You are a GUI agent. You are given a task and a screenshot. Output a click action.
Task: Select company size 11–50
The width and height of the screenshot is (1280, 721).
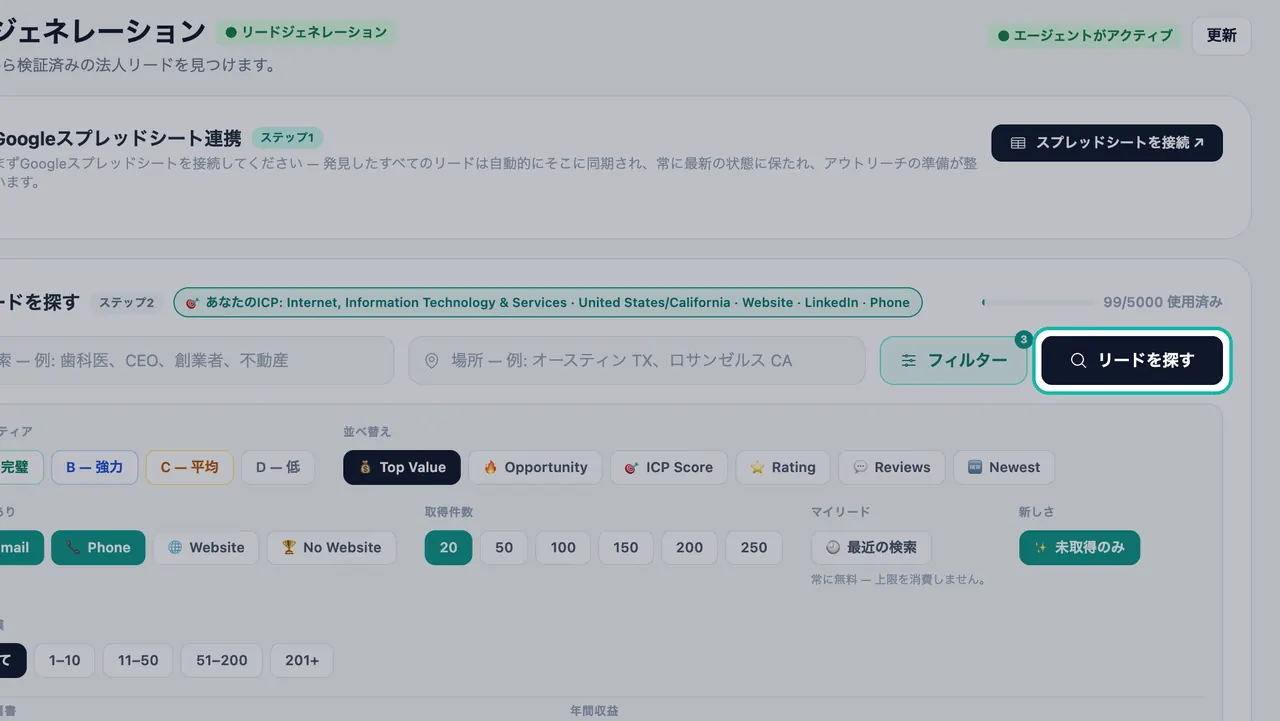(138, 660)
